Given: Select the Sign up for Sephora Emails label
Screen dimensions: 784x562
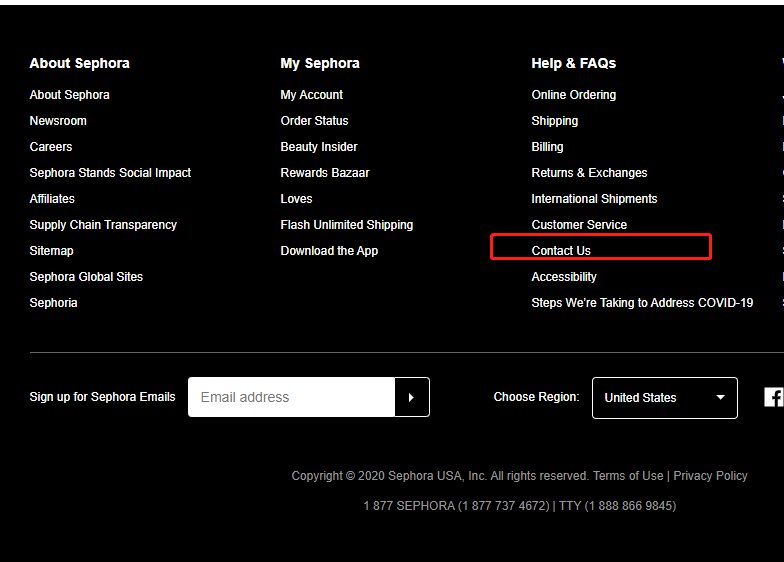Looking at the screenshot, I should [x=102, y=397].
